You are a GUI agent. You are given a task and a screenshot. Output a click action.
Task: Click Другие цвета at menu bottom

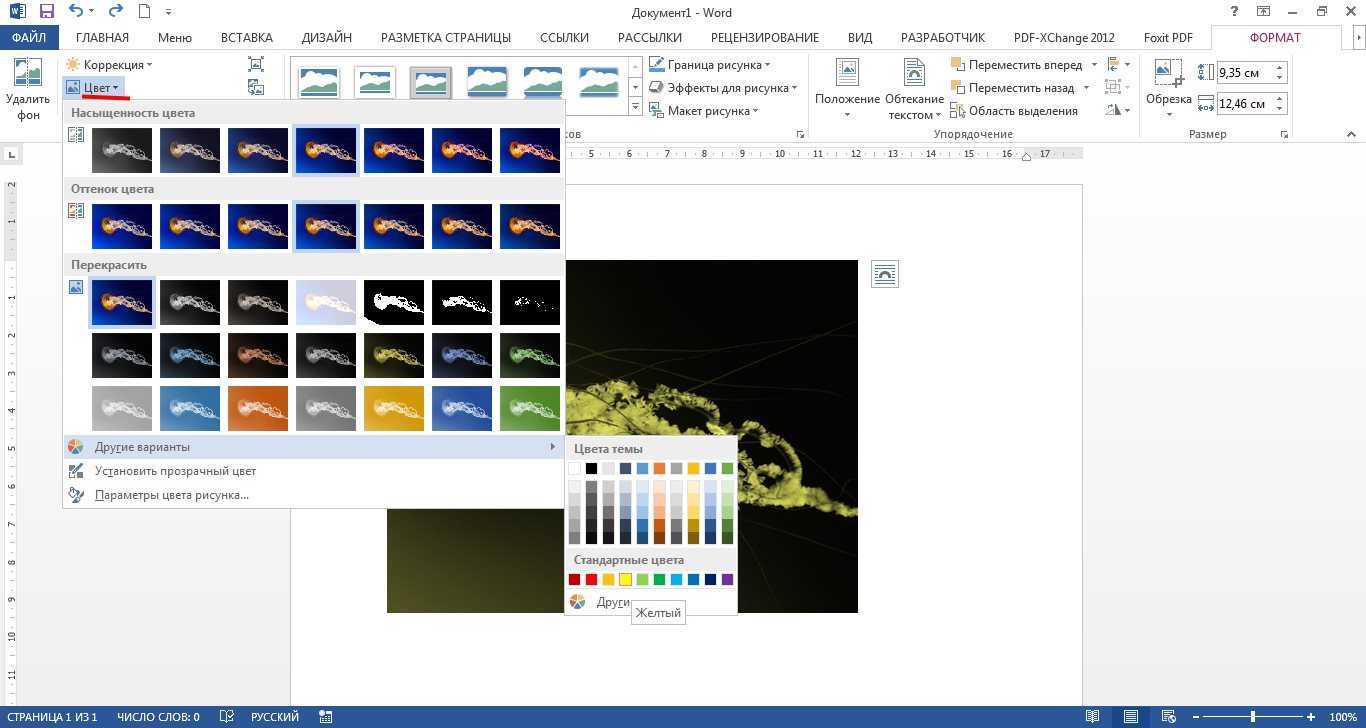point(612,602)
